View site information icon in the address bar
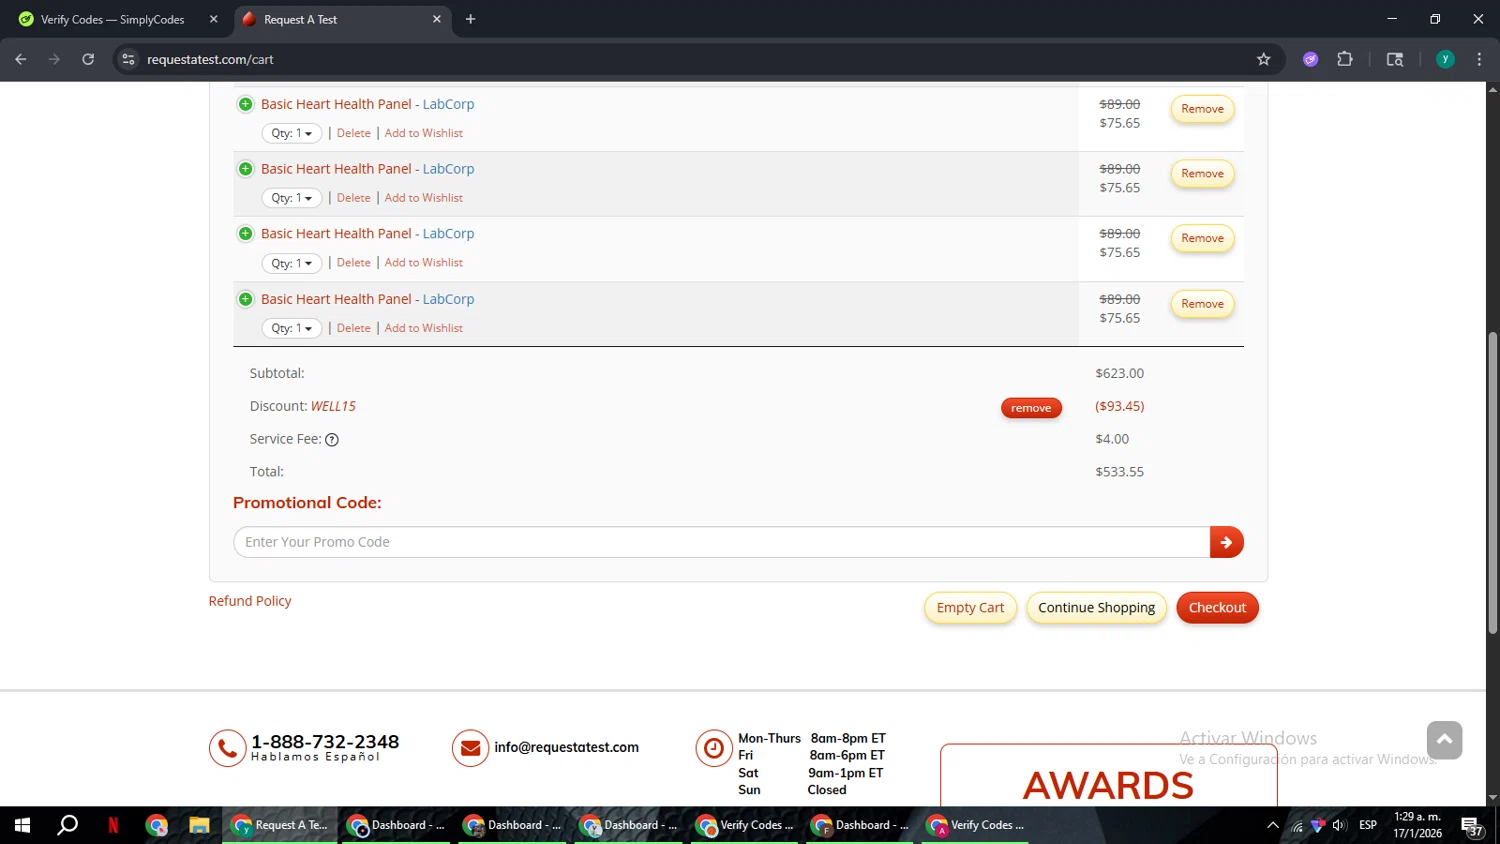1500x844 pixels. click(128, 59)
